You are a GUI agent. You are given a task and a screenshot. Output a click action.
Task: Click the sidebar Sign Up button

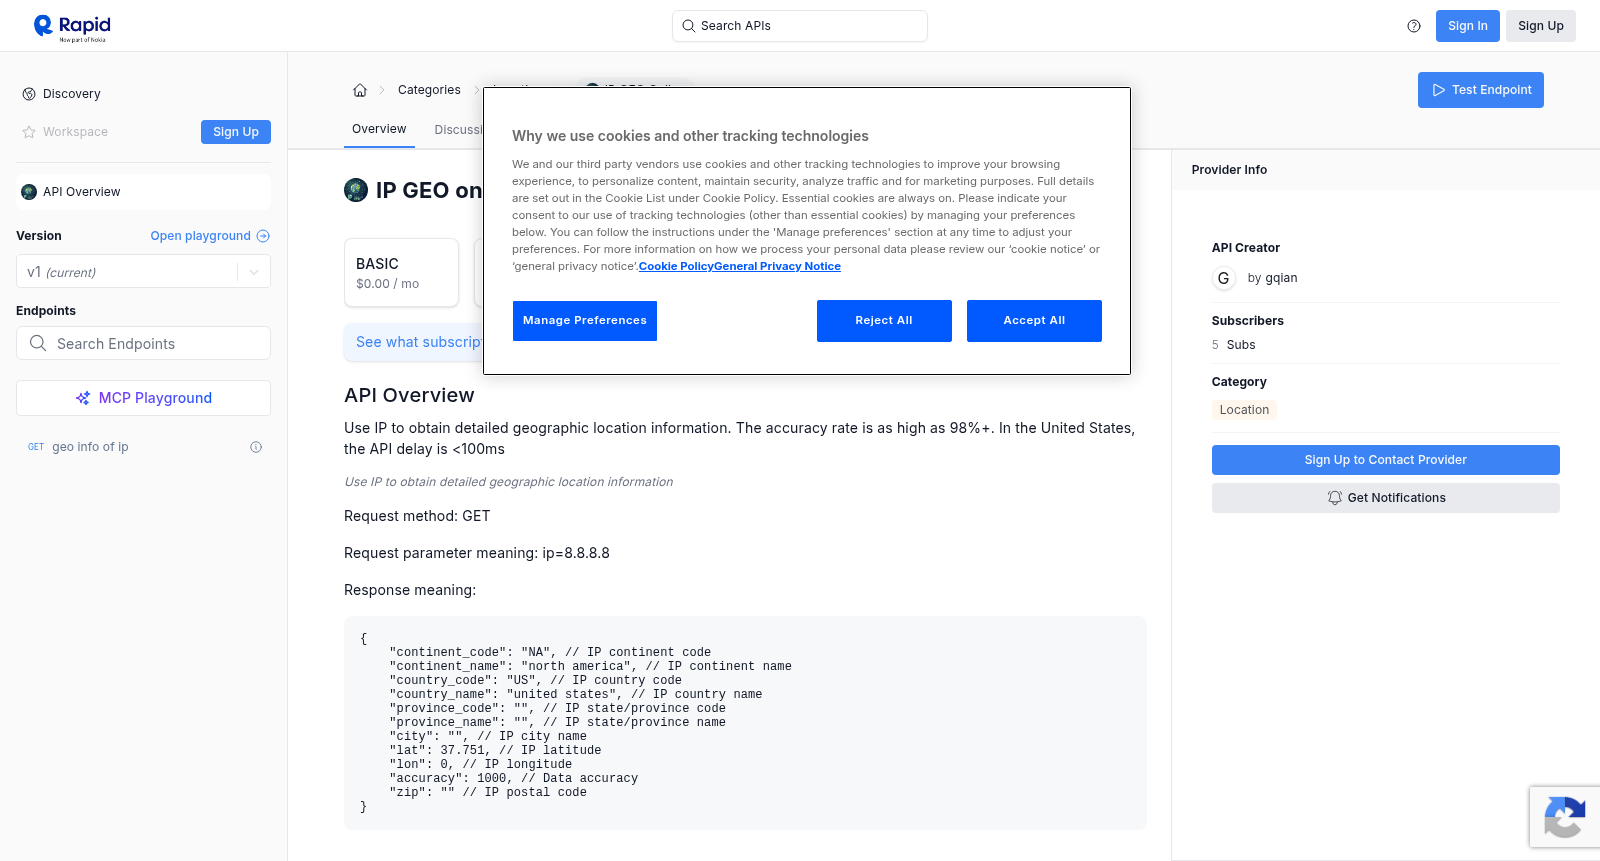pos(236,132)
